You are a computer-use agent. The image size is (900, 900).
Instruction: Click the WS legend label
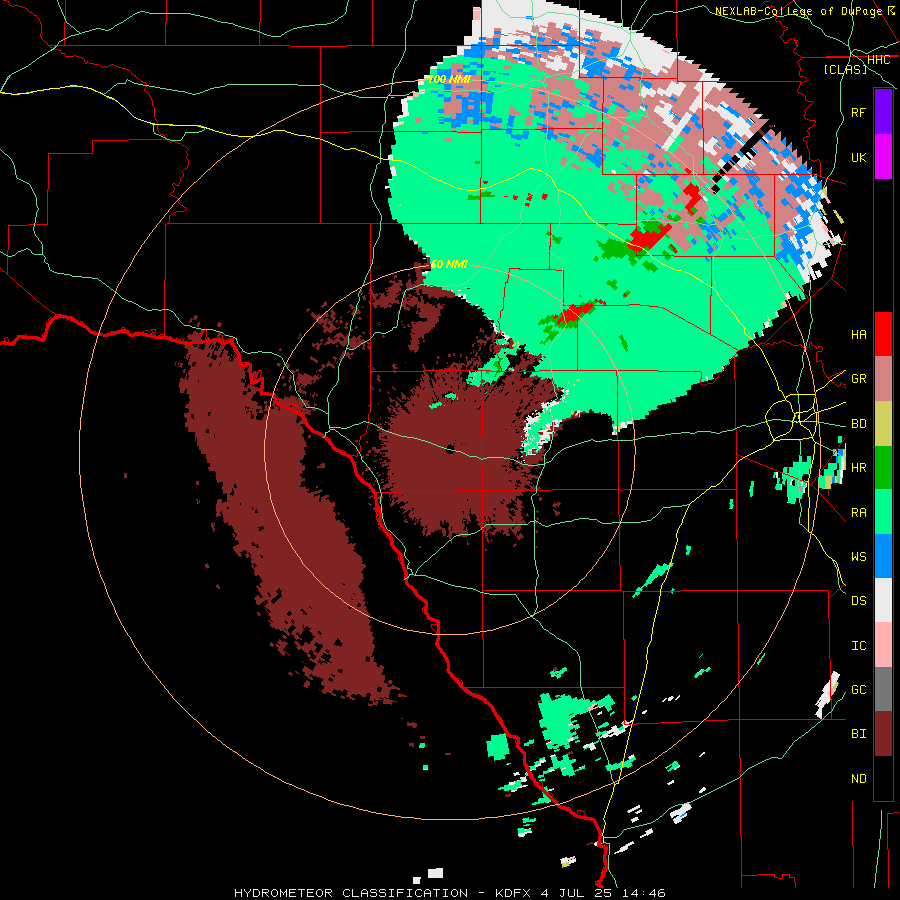click(x=859, y=557)
